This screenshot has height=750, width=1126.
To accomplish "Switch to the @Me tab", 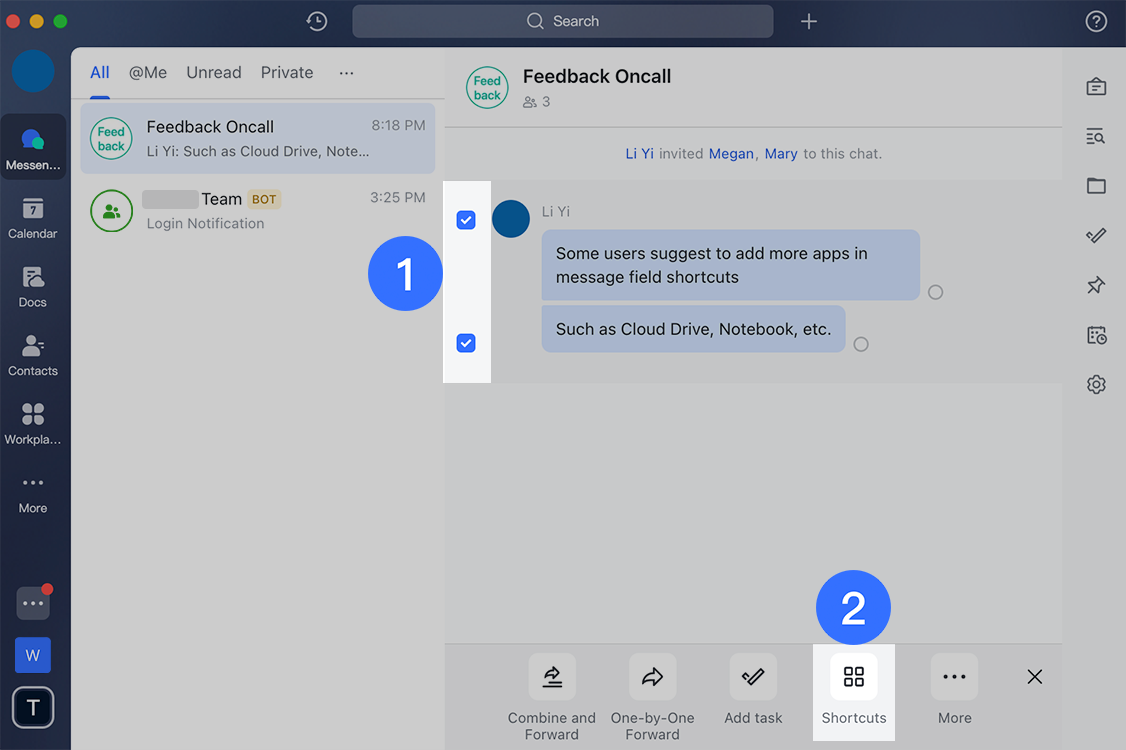I will coord(147,72).
